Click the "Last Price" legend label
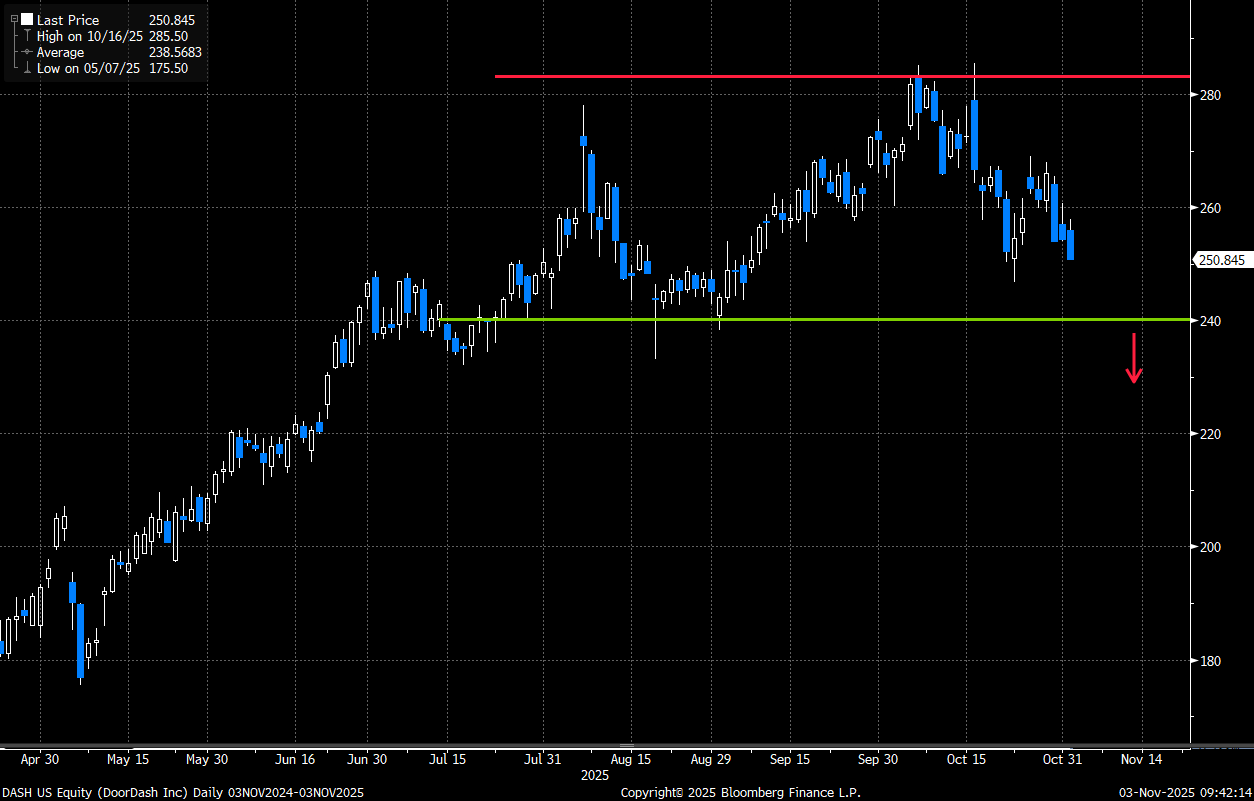This screenshot has height=801, width=1254. [68, 19]
